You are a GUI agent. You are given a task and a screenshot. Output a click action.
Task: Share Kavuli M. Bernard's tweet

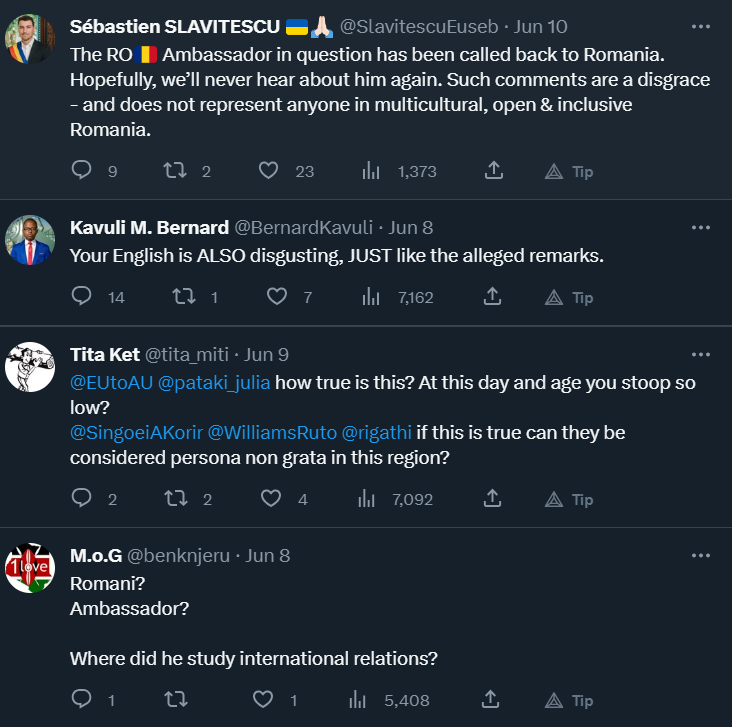(x=493, y=297)
